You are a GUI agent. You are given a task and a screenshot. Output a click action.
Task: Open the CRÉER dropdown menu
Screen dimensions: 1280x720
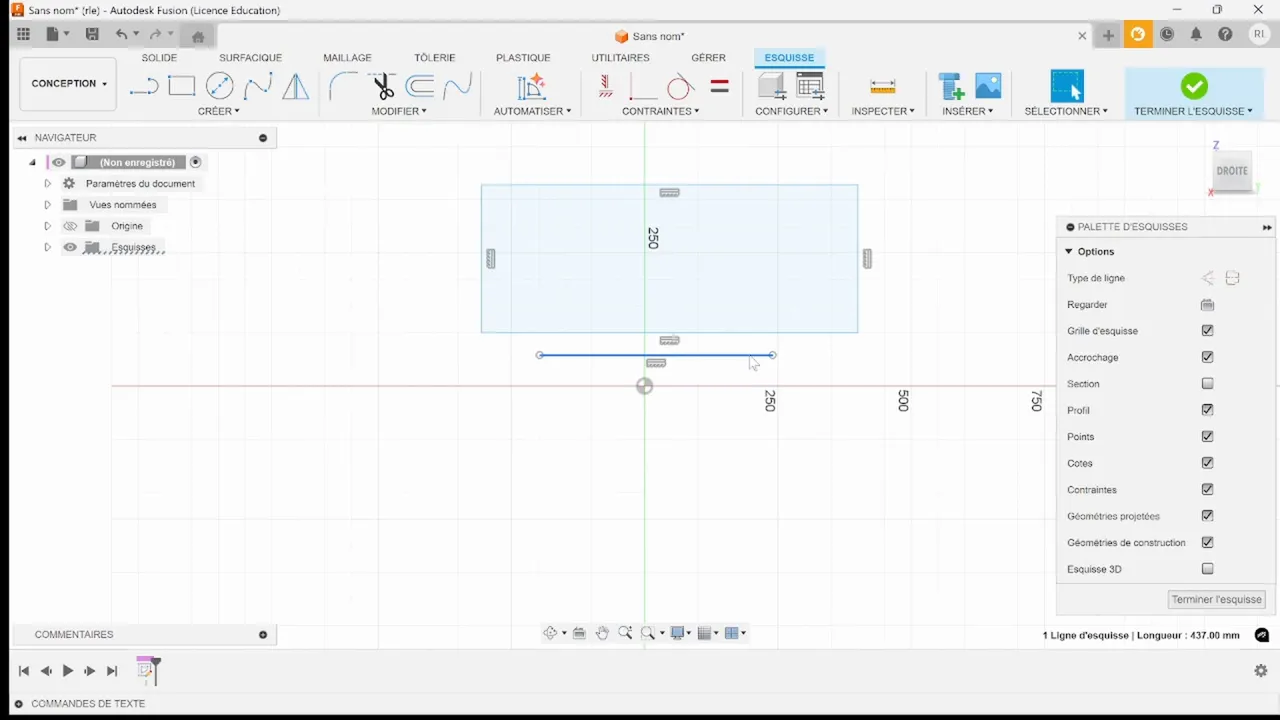[219, 111]
